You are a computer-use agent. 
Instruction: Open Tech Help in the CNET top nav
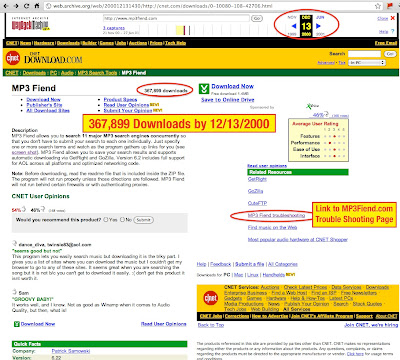[175, 43]
